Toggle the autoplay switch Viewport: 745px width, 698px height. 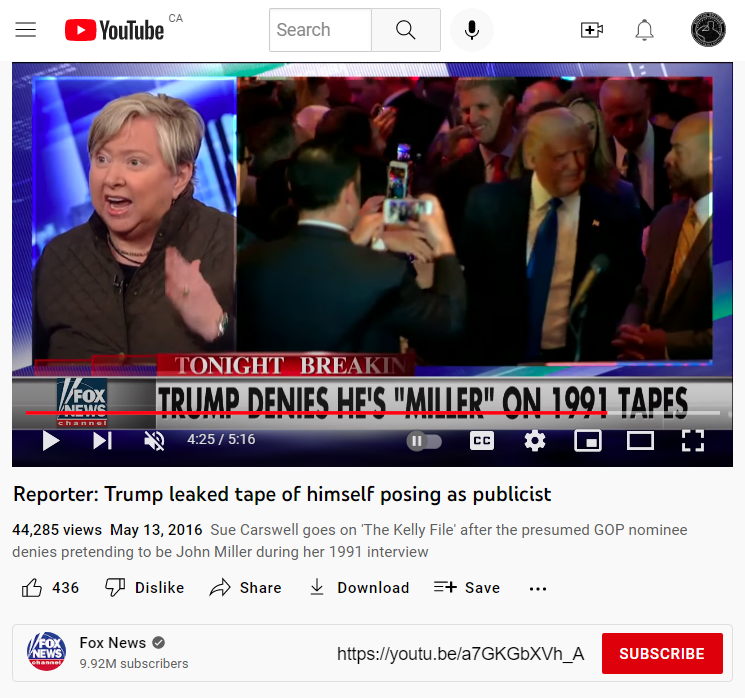(x=424, y=441)
